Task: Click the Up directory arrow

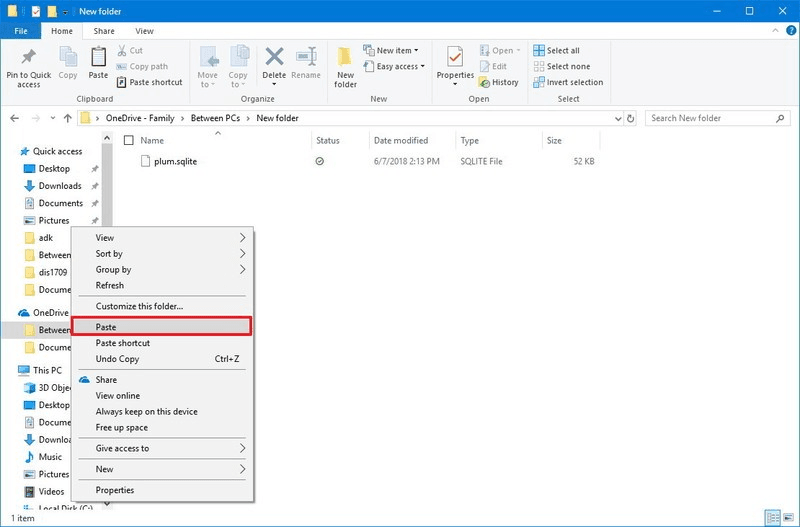Action: click(66, 118)
